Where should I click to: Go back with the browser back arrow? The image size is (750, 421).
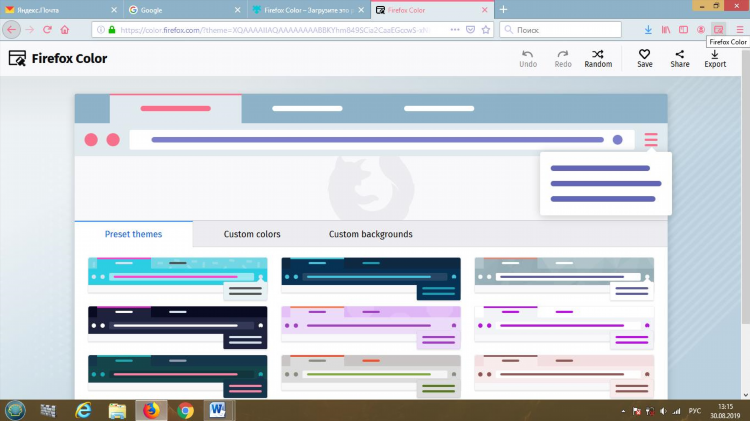pyautogui.click(x=11, y=30)
